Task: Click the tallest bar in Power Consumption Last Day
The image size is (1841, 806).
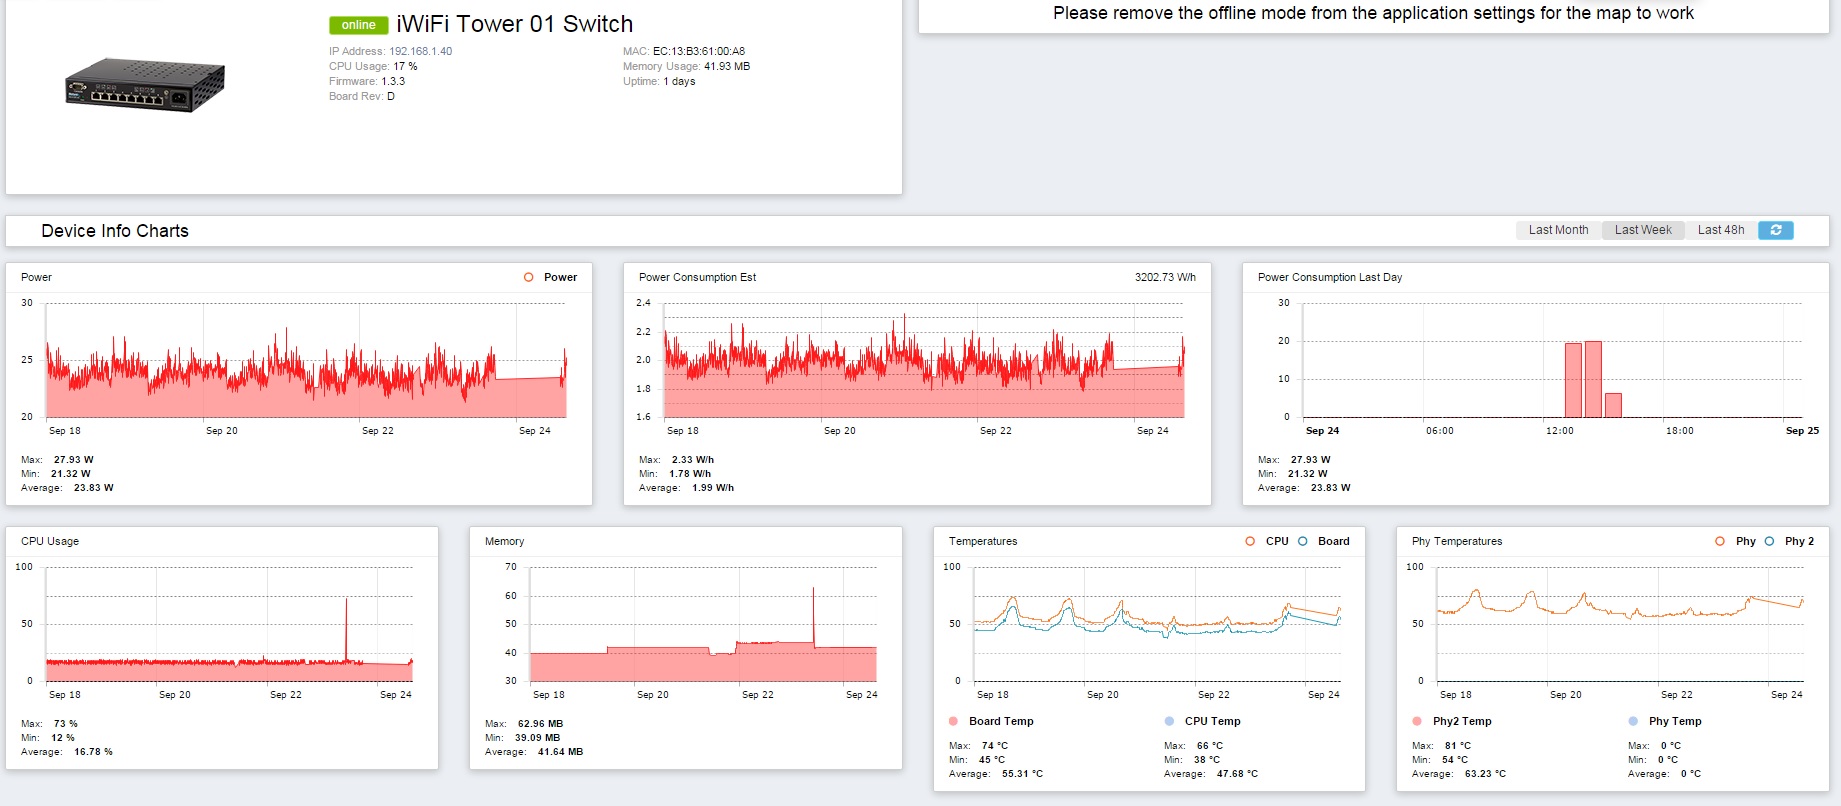Action: coord(1593,380)
